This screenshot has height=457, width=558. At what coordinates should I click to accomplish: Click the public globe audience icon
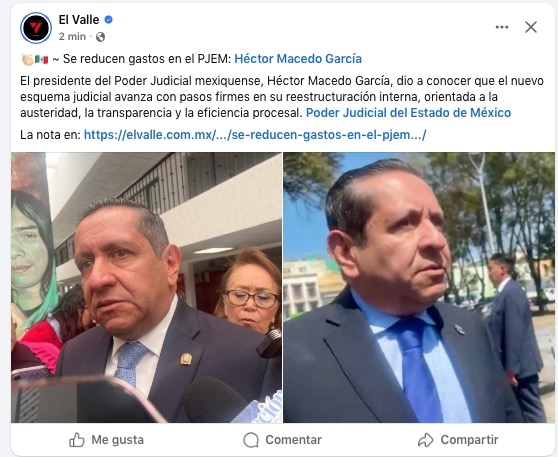[x=100, y=37]
